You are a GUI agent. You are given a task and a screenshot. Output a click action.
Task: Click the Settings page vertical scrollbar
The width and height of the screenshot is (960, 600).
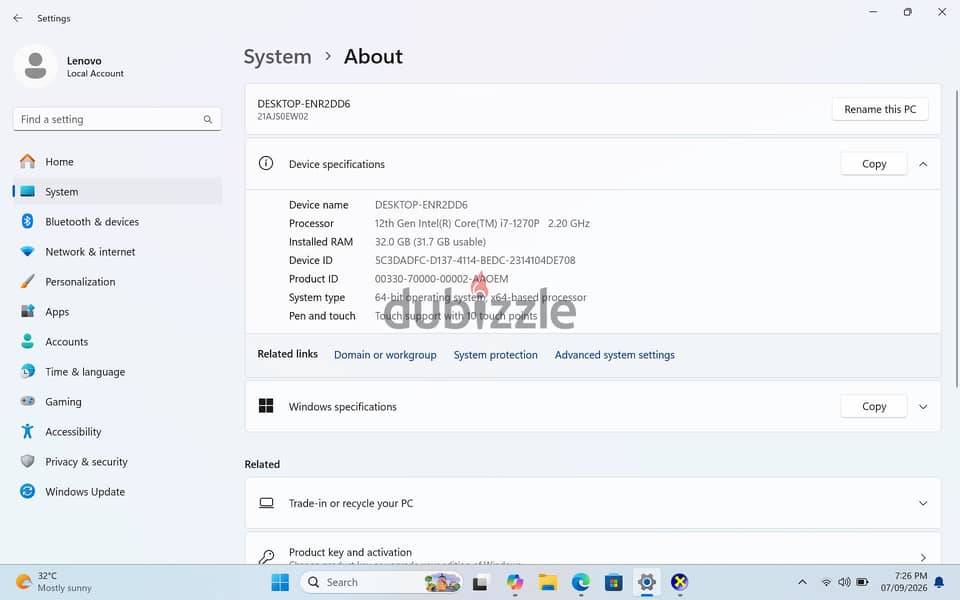pyautogui.click(x=957, y=239)
